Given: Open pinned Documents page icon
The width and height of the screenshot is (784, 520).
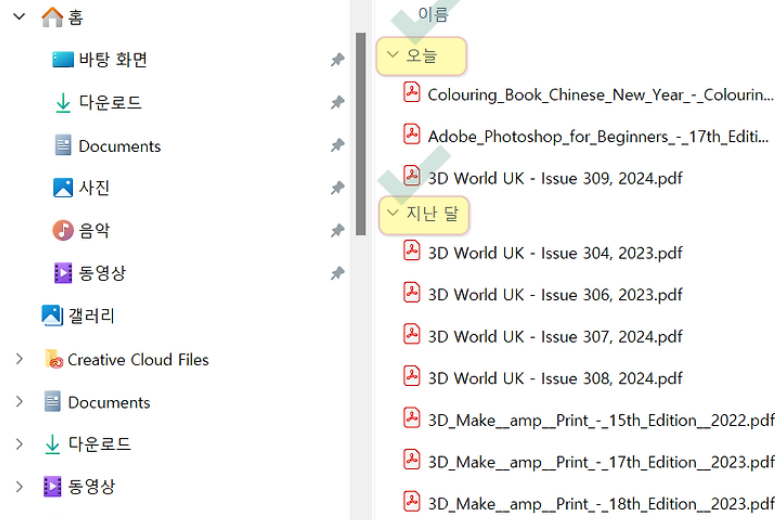Looking at the screenshot, I should pyautogui.click(x=63, y=146).
